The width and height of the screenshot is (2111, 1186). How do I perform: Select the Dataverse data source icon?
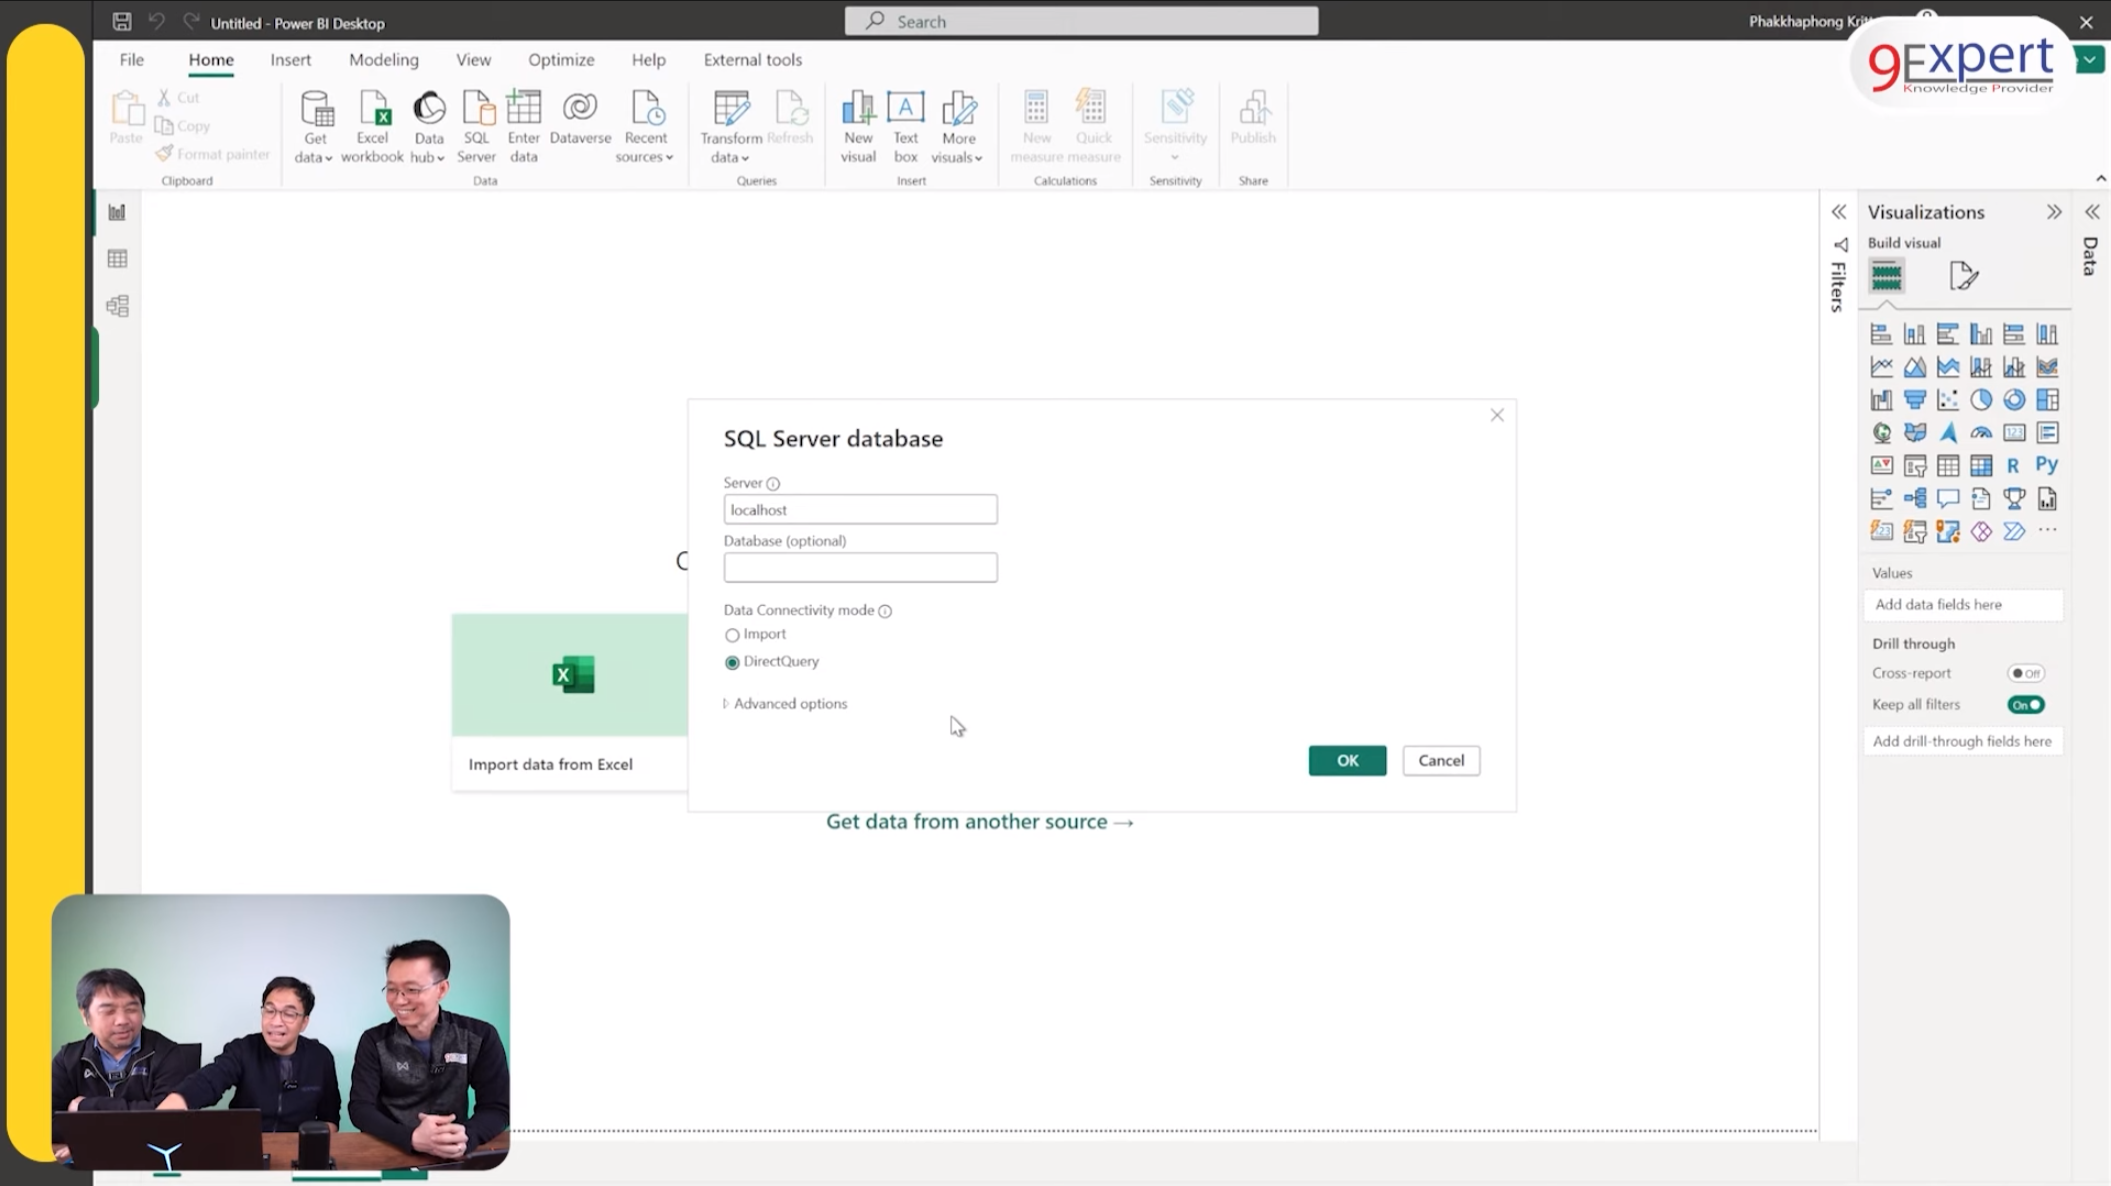[580, 122]
